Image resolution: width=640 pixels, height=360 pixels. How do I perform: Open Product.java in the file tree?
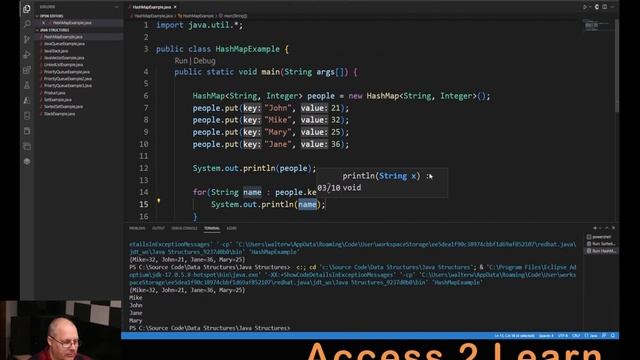click(55, 93)
